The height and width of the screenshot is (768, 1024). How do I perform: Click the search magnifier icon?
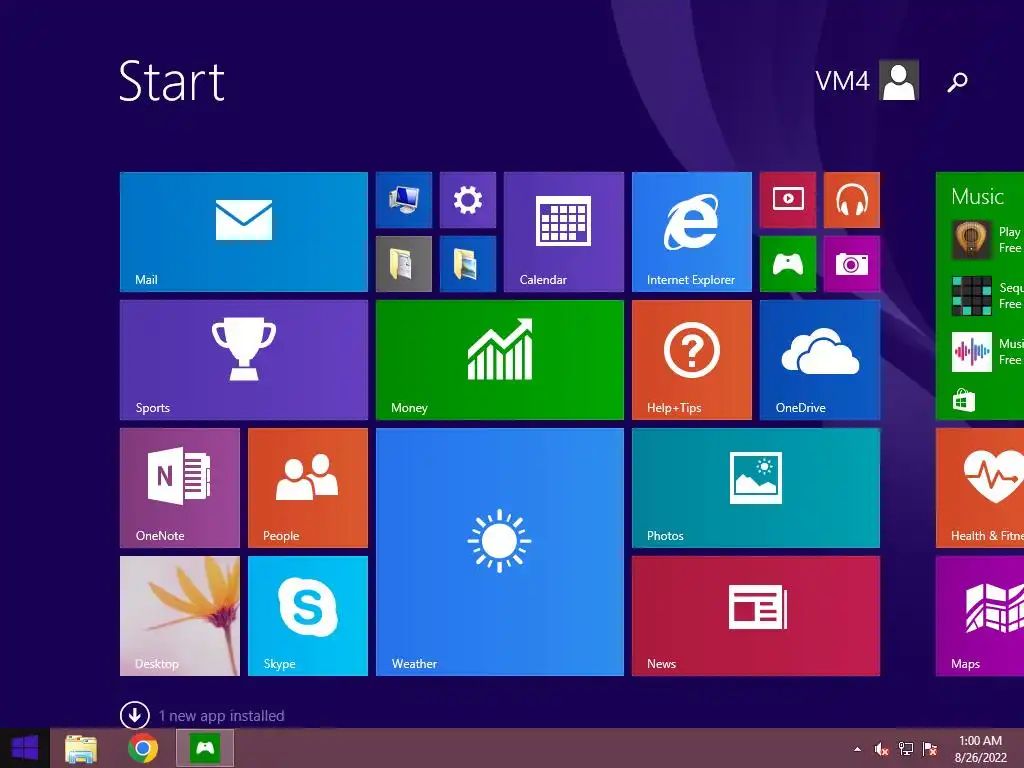pyautogui.click(x=957, y=82)
